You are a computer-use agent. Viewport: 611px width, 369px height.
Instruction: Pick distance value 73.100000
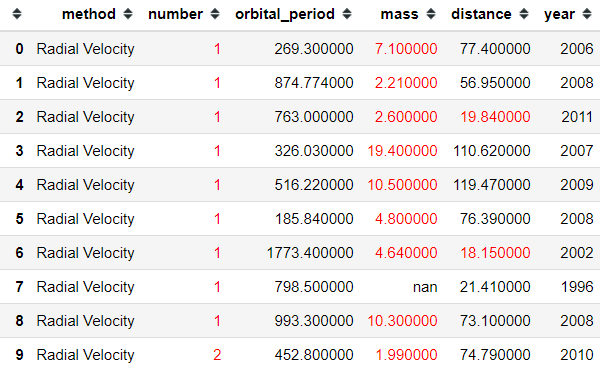[x=495, y=320]
